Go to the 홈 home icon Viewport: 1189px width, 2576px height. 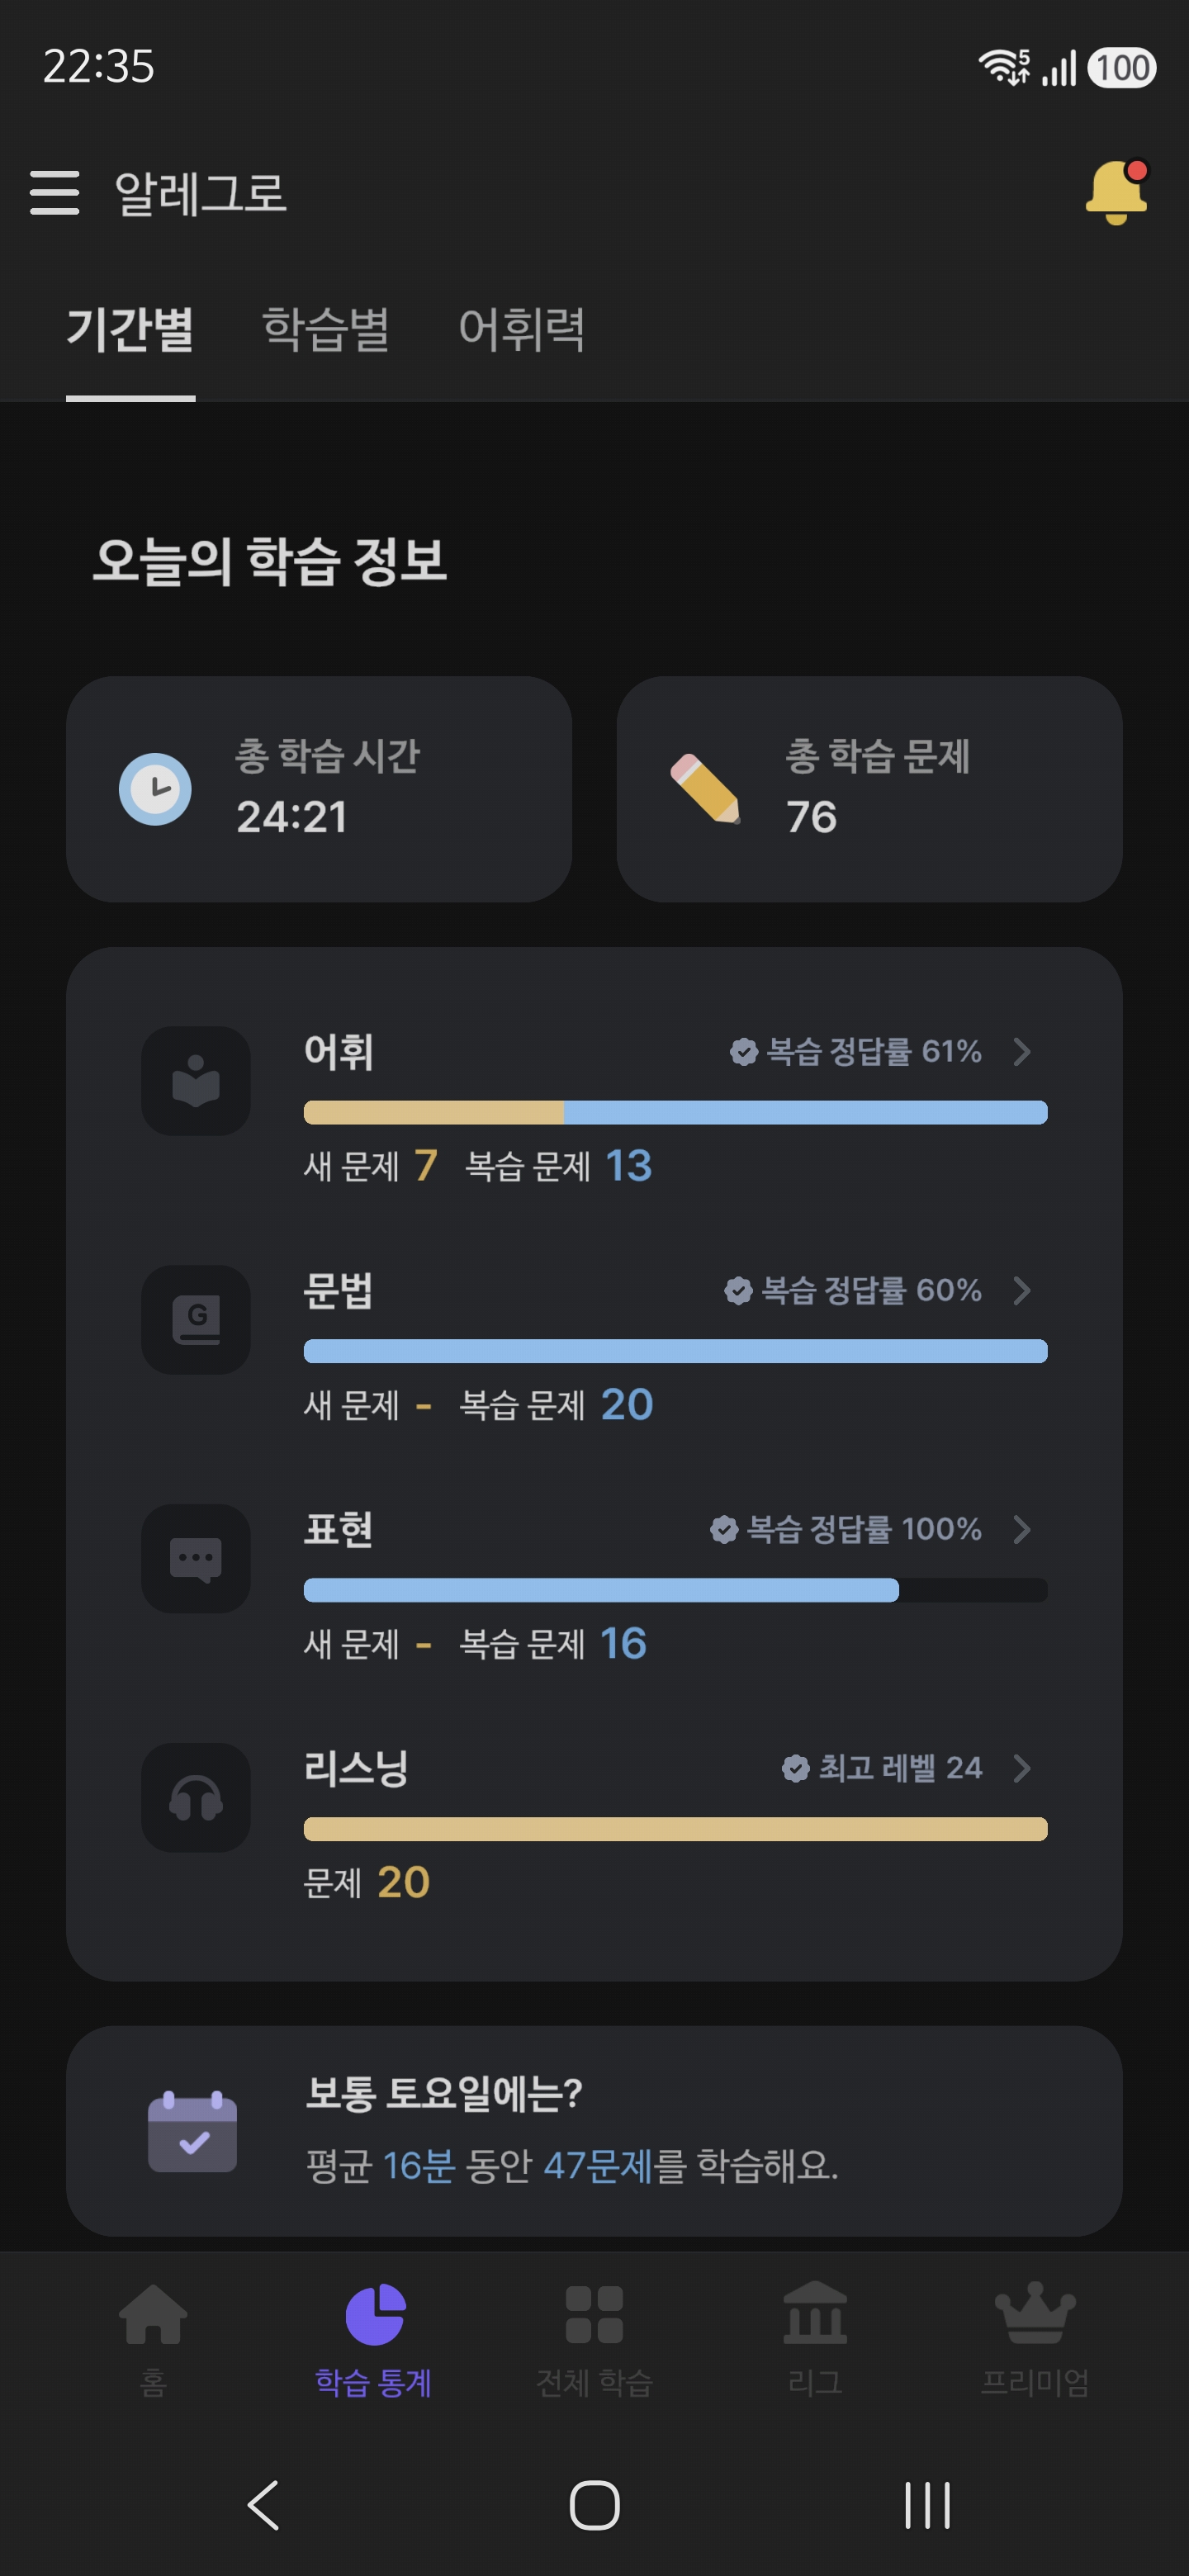point(153,2314)
